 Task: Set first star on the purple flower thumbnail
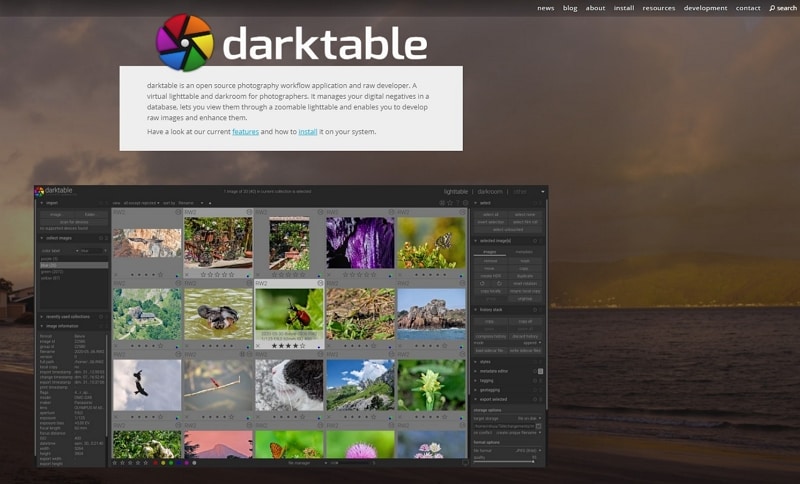[x=345, y=274]
